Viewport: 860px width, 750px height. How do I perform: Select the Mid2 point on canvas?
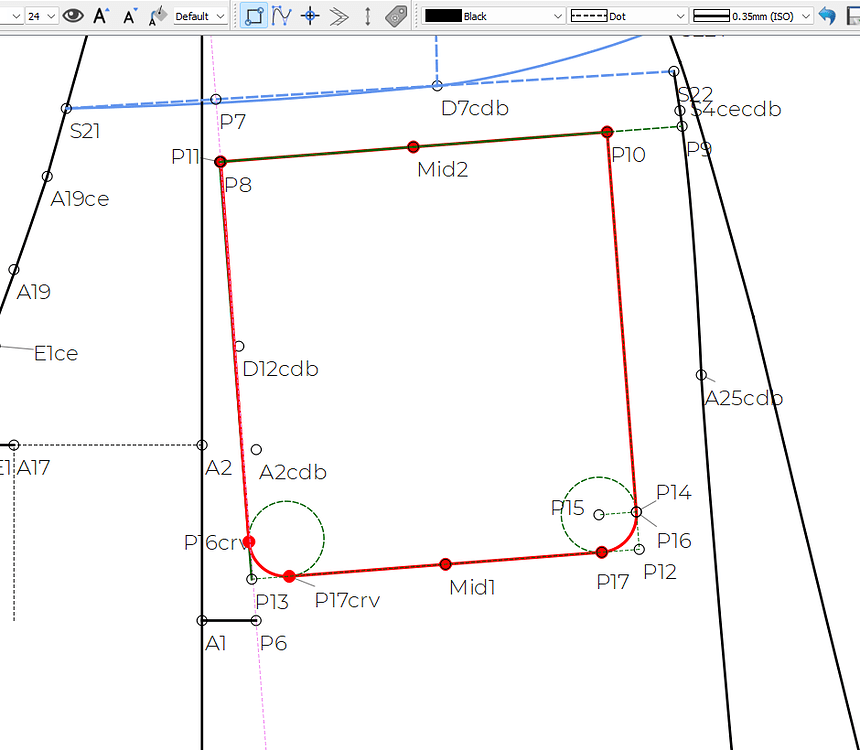(413, 147)
